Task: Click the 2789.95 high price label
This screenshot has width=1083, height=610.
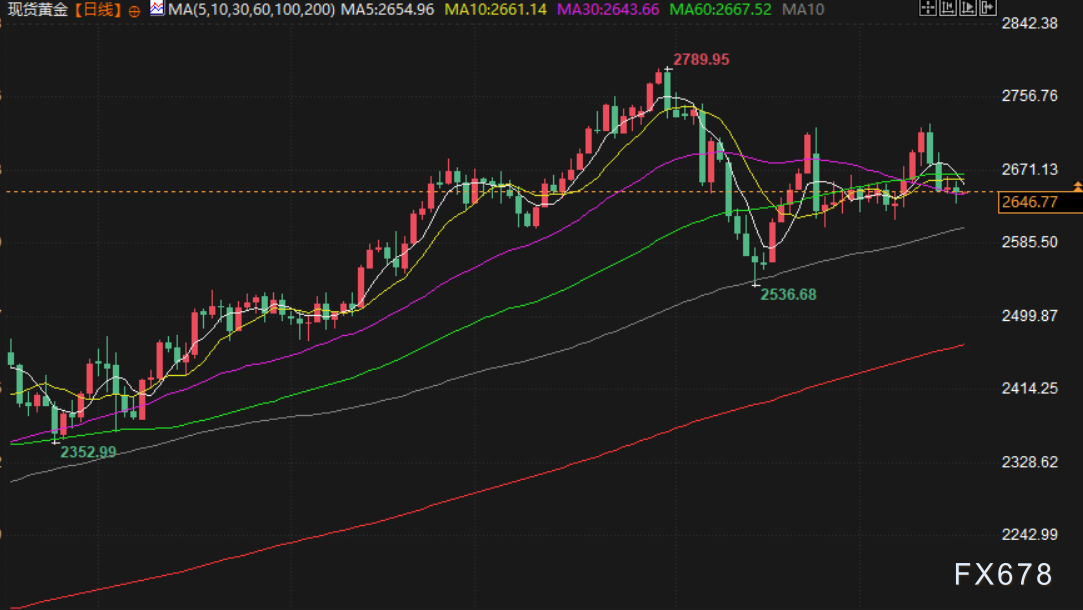Action: pos(701,59)
